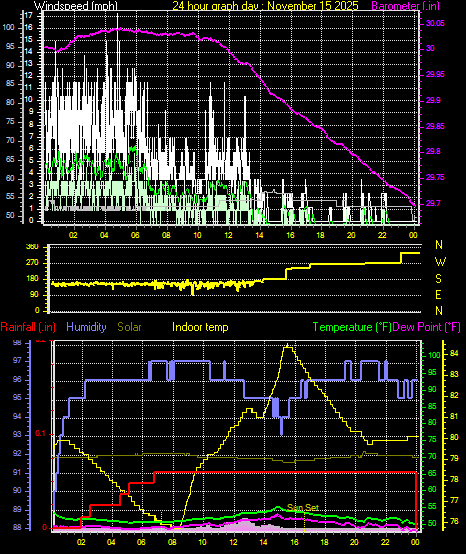Click the 84 indoor temp scale value
Viewport: 466px width, 554px height.
[454, 353]
